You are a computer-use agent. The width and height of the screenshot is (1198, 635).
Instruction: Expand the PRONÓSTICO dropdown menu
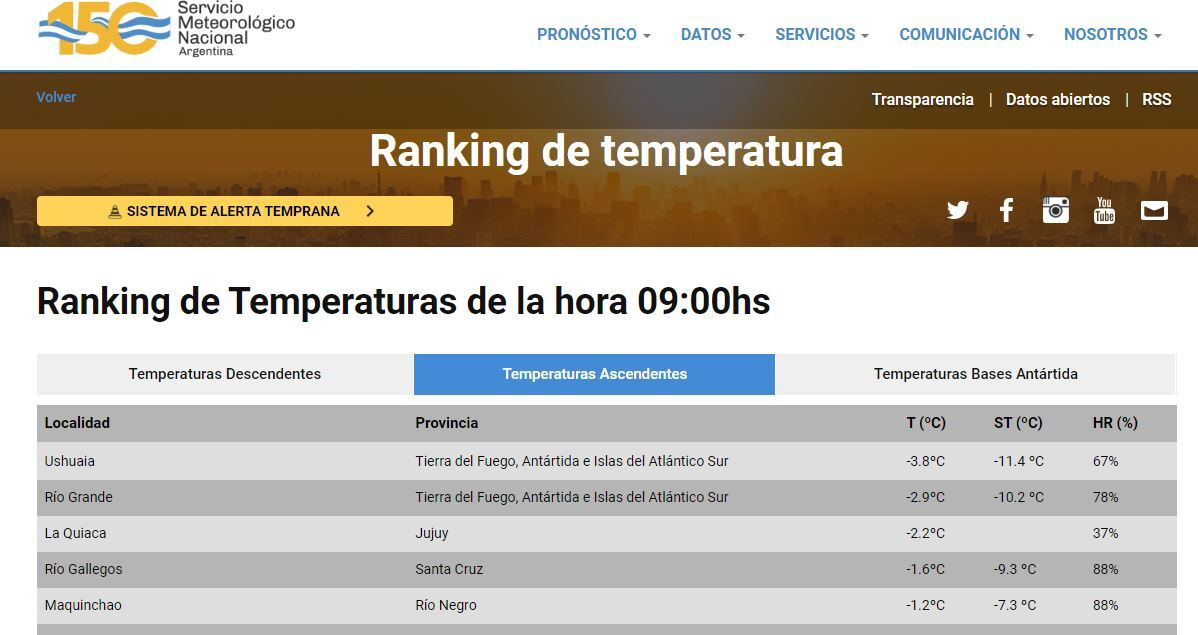coord(593,34)
